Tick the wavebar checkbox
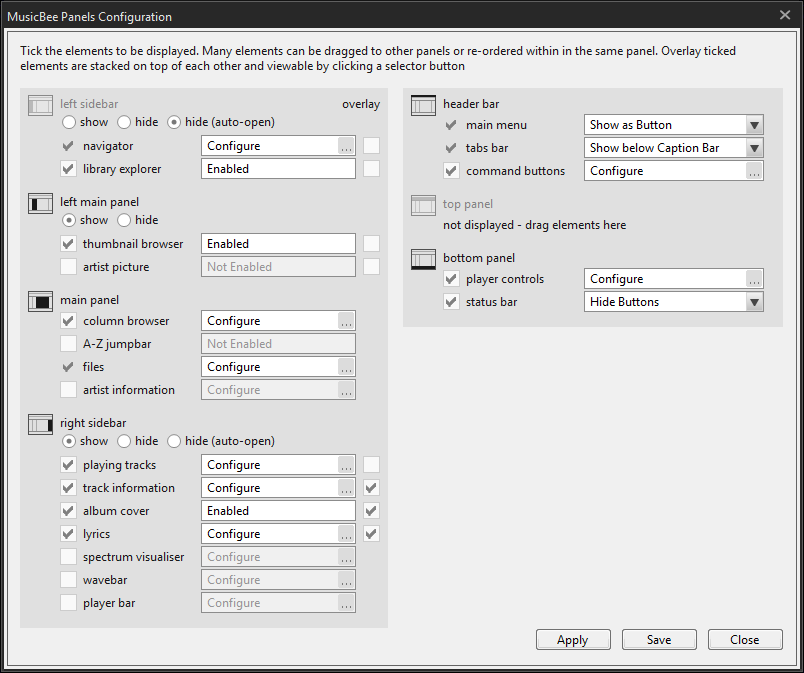The height and width of the screenshot is (673, 804). coord(68,580)
